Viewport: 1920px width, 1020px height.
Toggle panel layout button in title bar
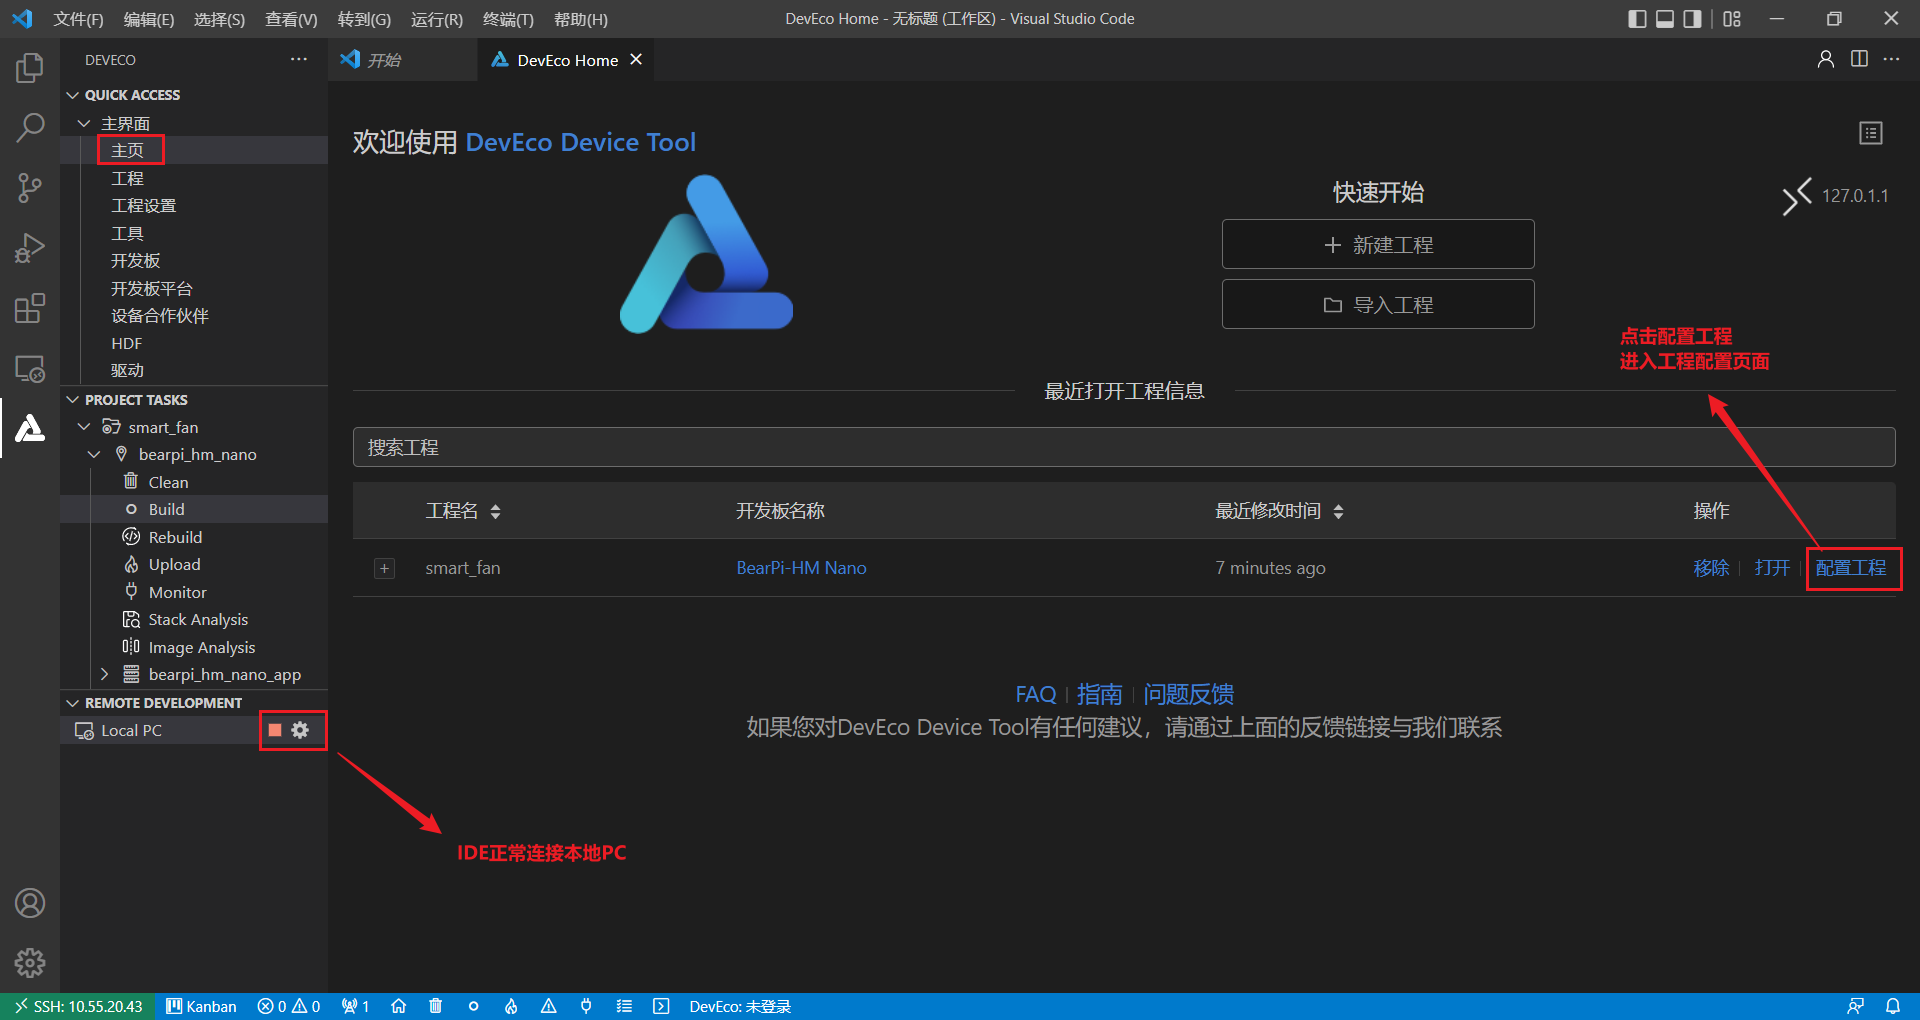tap(1665, 19)
